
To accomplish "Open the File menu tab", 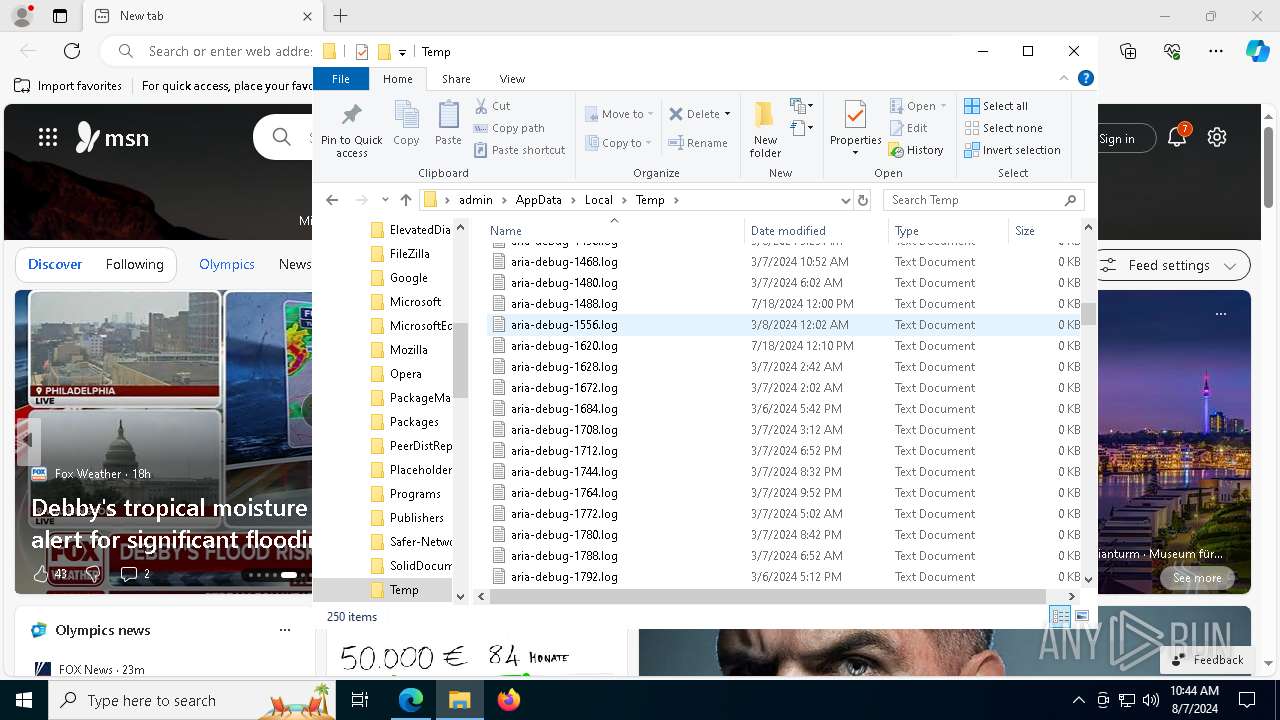I will pos(341,79).
